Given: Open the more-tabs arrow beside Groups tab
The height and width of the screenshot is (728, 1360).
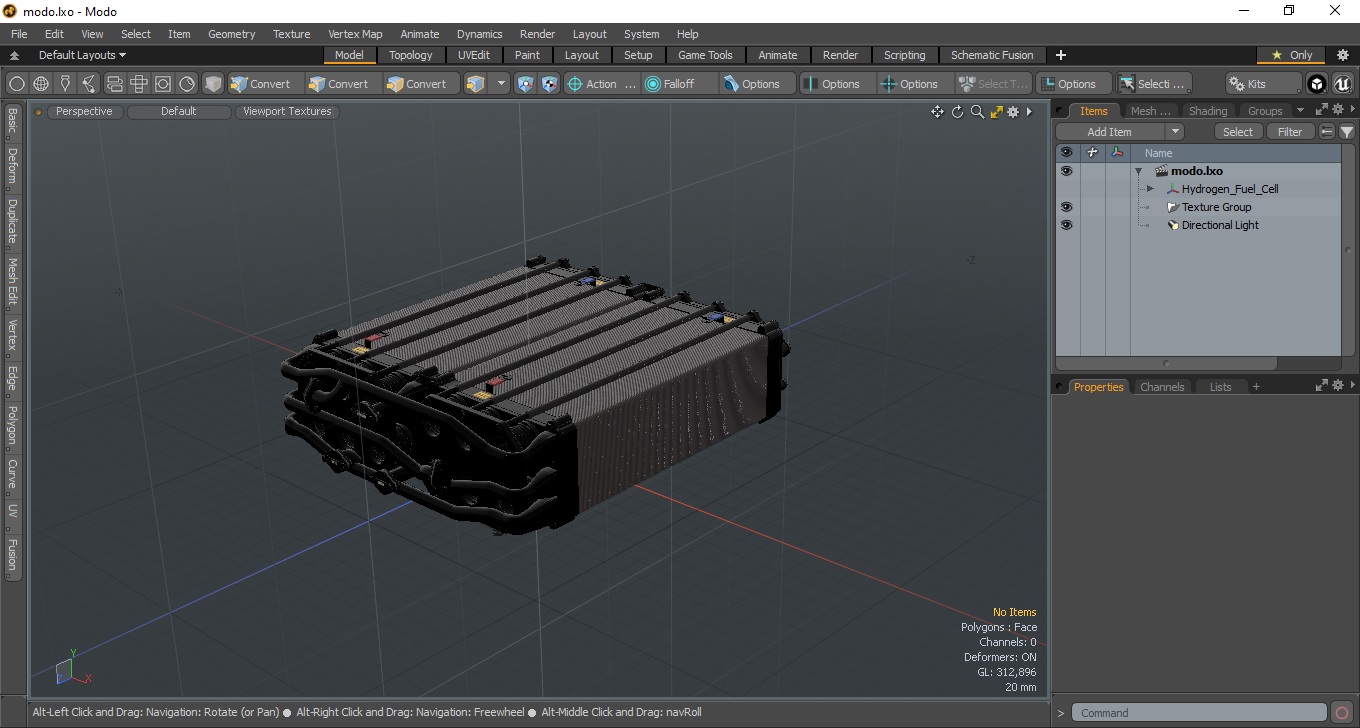Looking at the screenshot, I should coord(1300,111).
